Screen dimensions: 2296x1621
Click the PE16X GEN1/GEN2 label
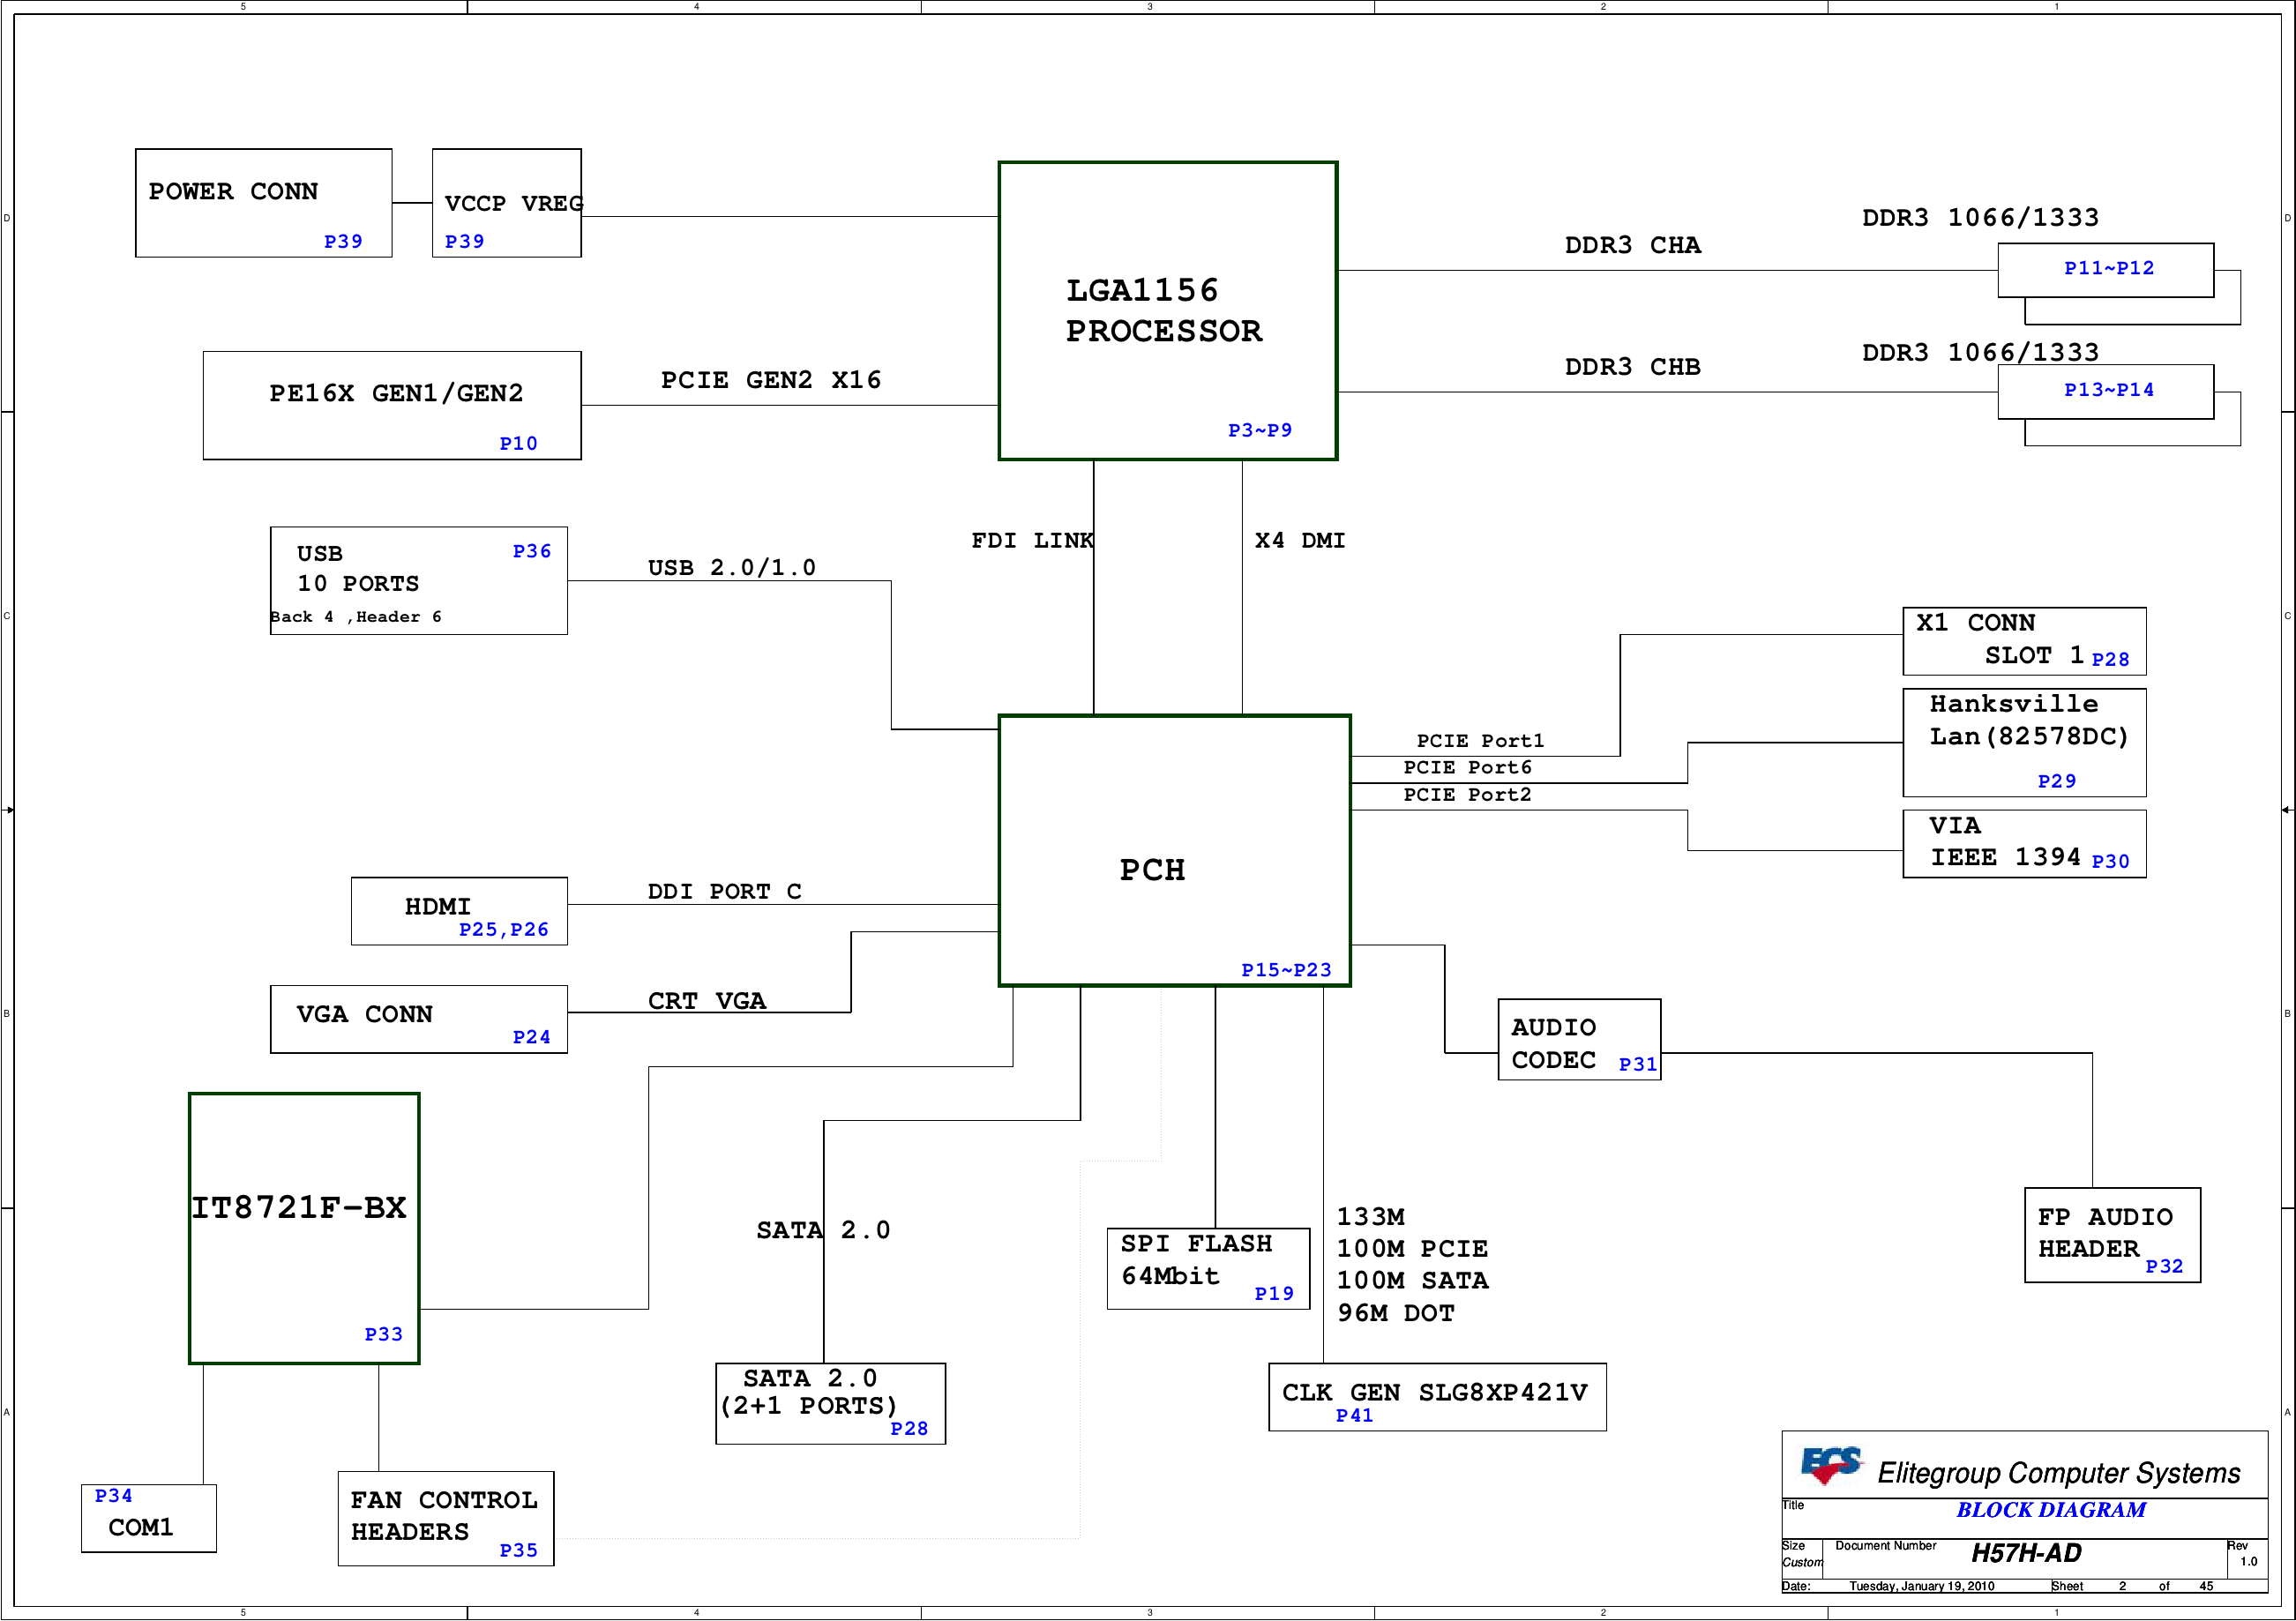(x=396, y=393)
